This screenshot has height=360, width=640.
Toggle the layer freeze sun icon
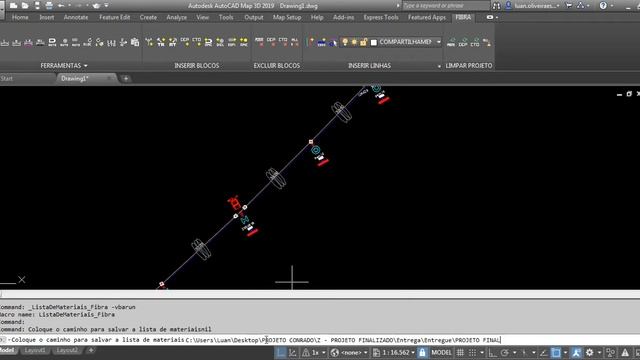tap(354, 42)
